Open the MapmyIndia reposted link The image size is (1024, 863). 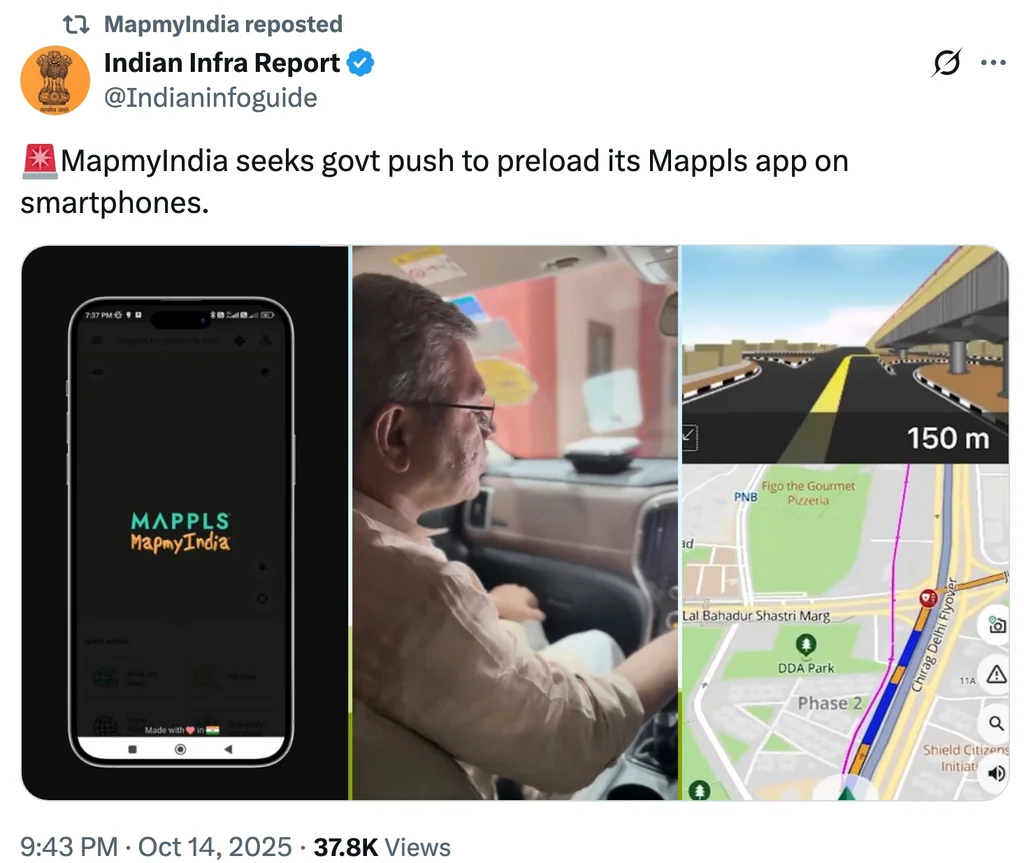pos(223,24)
